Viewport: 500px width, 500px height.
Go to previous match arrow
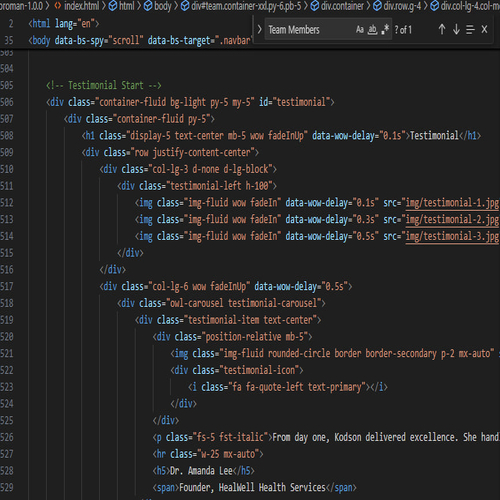coord(442,30)
